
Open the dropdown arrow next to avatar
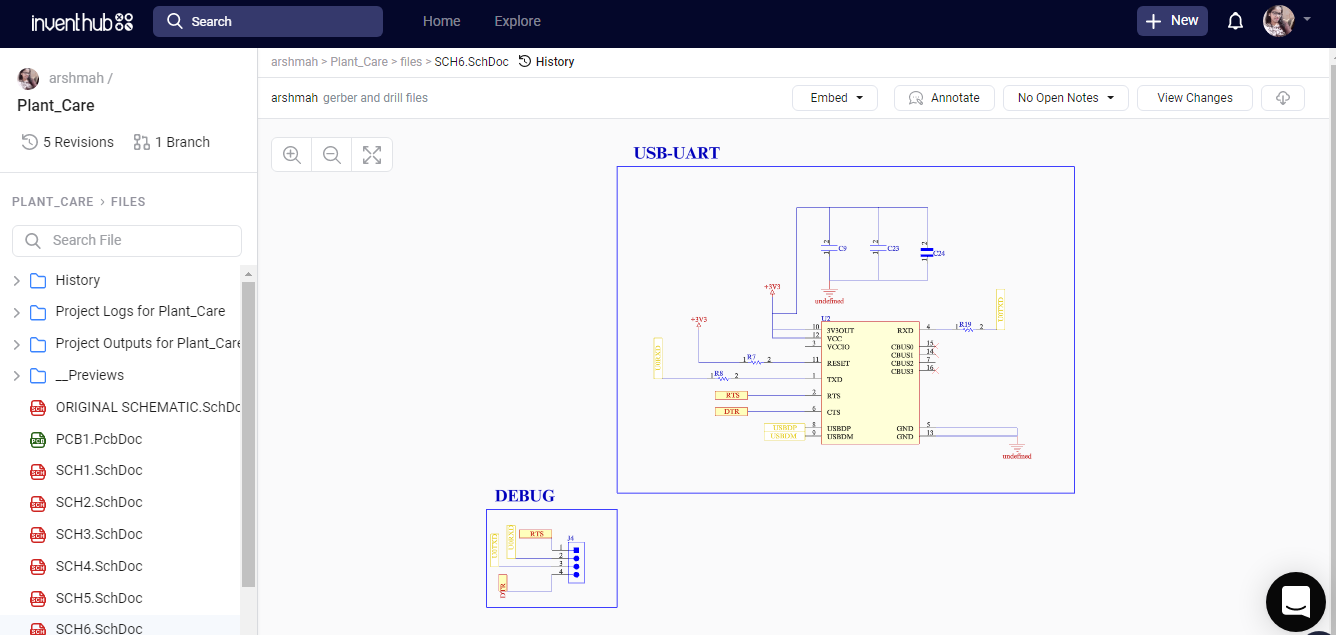tap(1307, 19)
